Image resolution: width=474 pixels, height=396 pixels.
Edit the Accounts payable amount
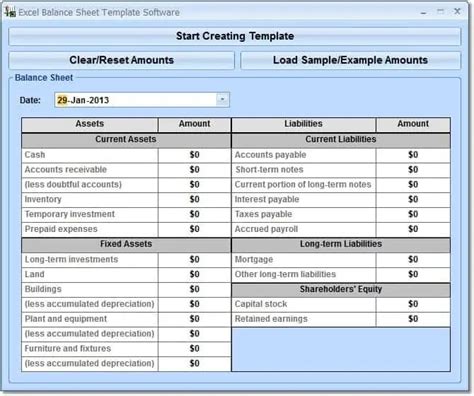pyautogui.click(x=413, y=155)
